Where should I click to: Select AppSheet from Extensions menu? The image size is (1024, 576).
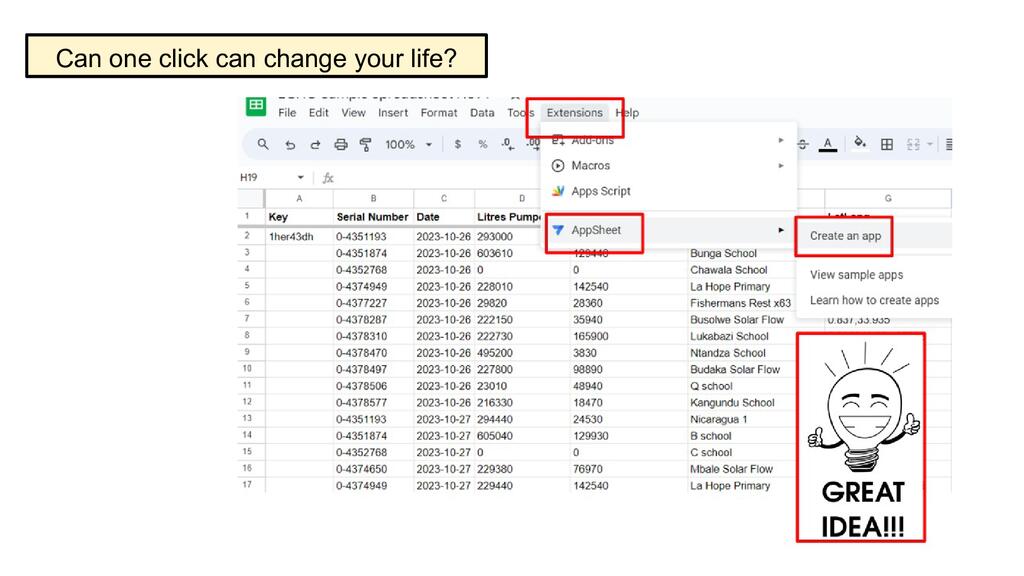[595, 230]
